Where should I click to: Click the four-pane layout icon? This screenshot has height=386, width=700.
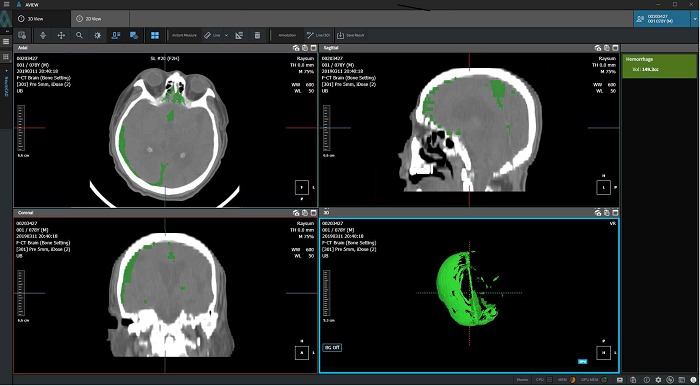tap(155, 35)
